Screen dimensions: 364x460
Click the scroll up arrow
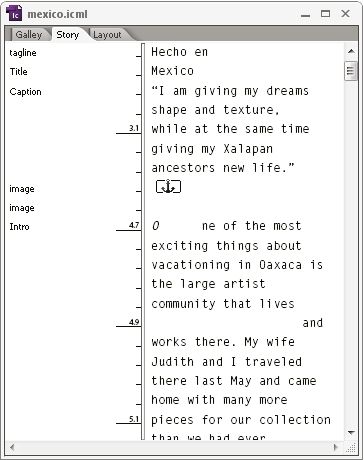click(351, 51)
